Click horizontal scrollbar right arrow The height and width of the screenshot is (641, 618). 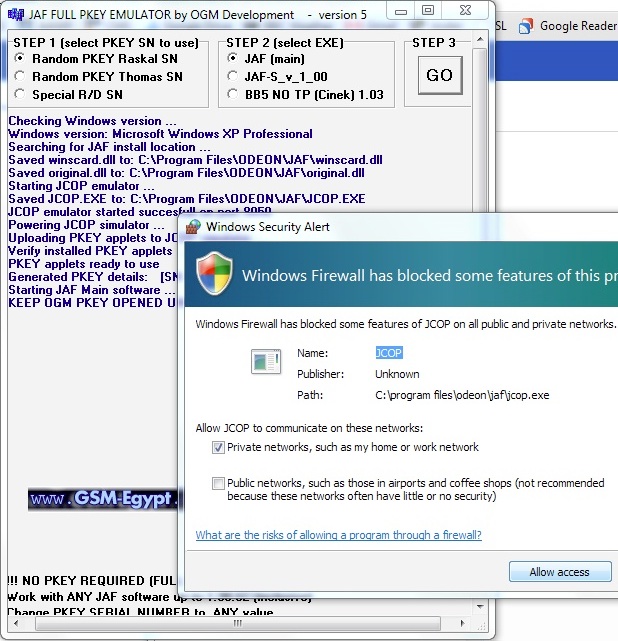[x=462, y=624]
